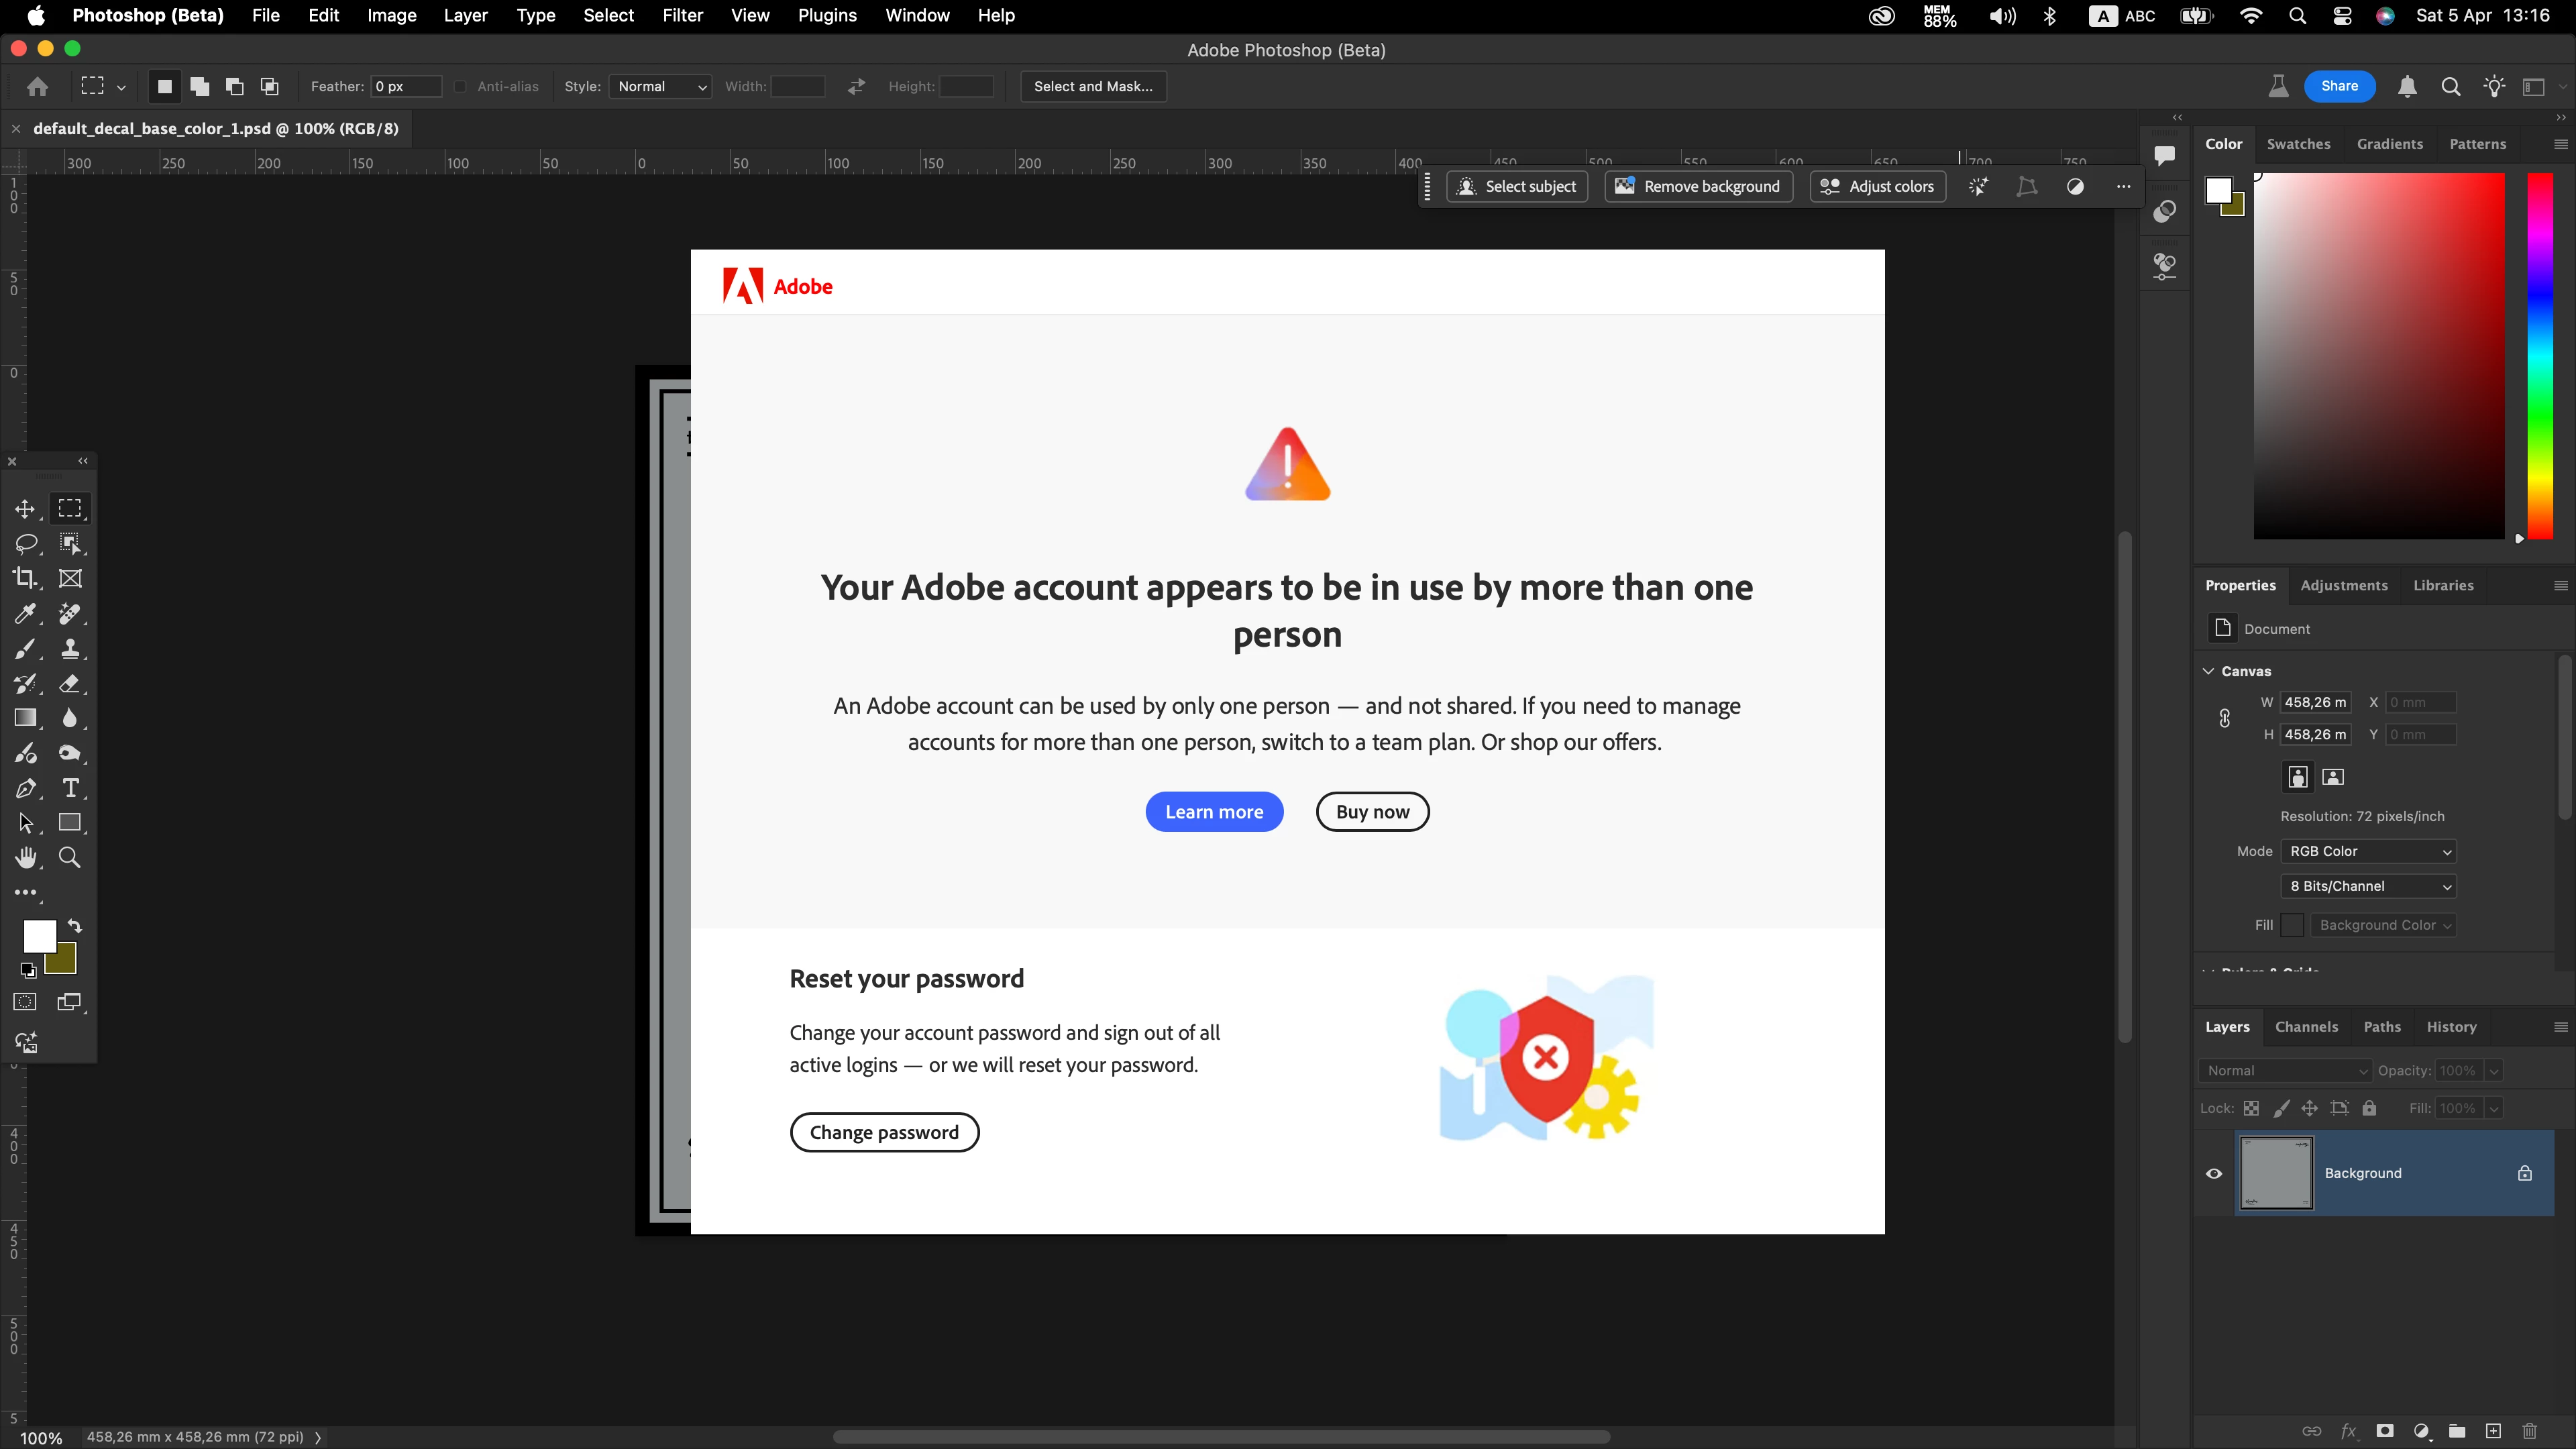Select the Clone Stamp tool
This screenshot has width=2576, height=1449.
(x=70, y=648)
